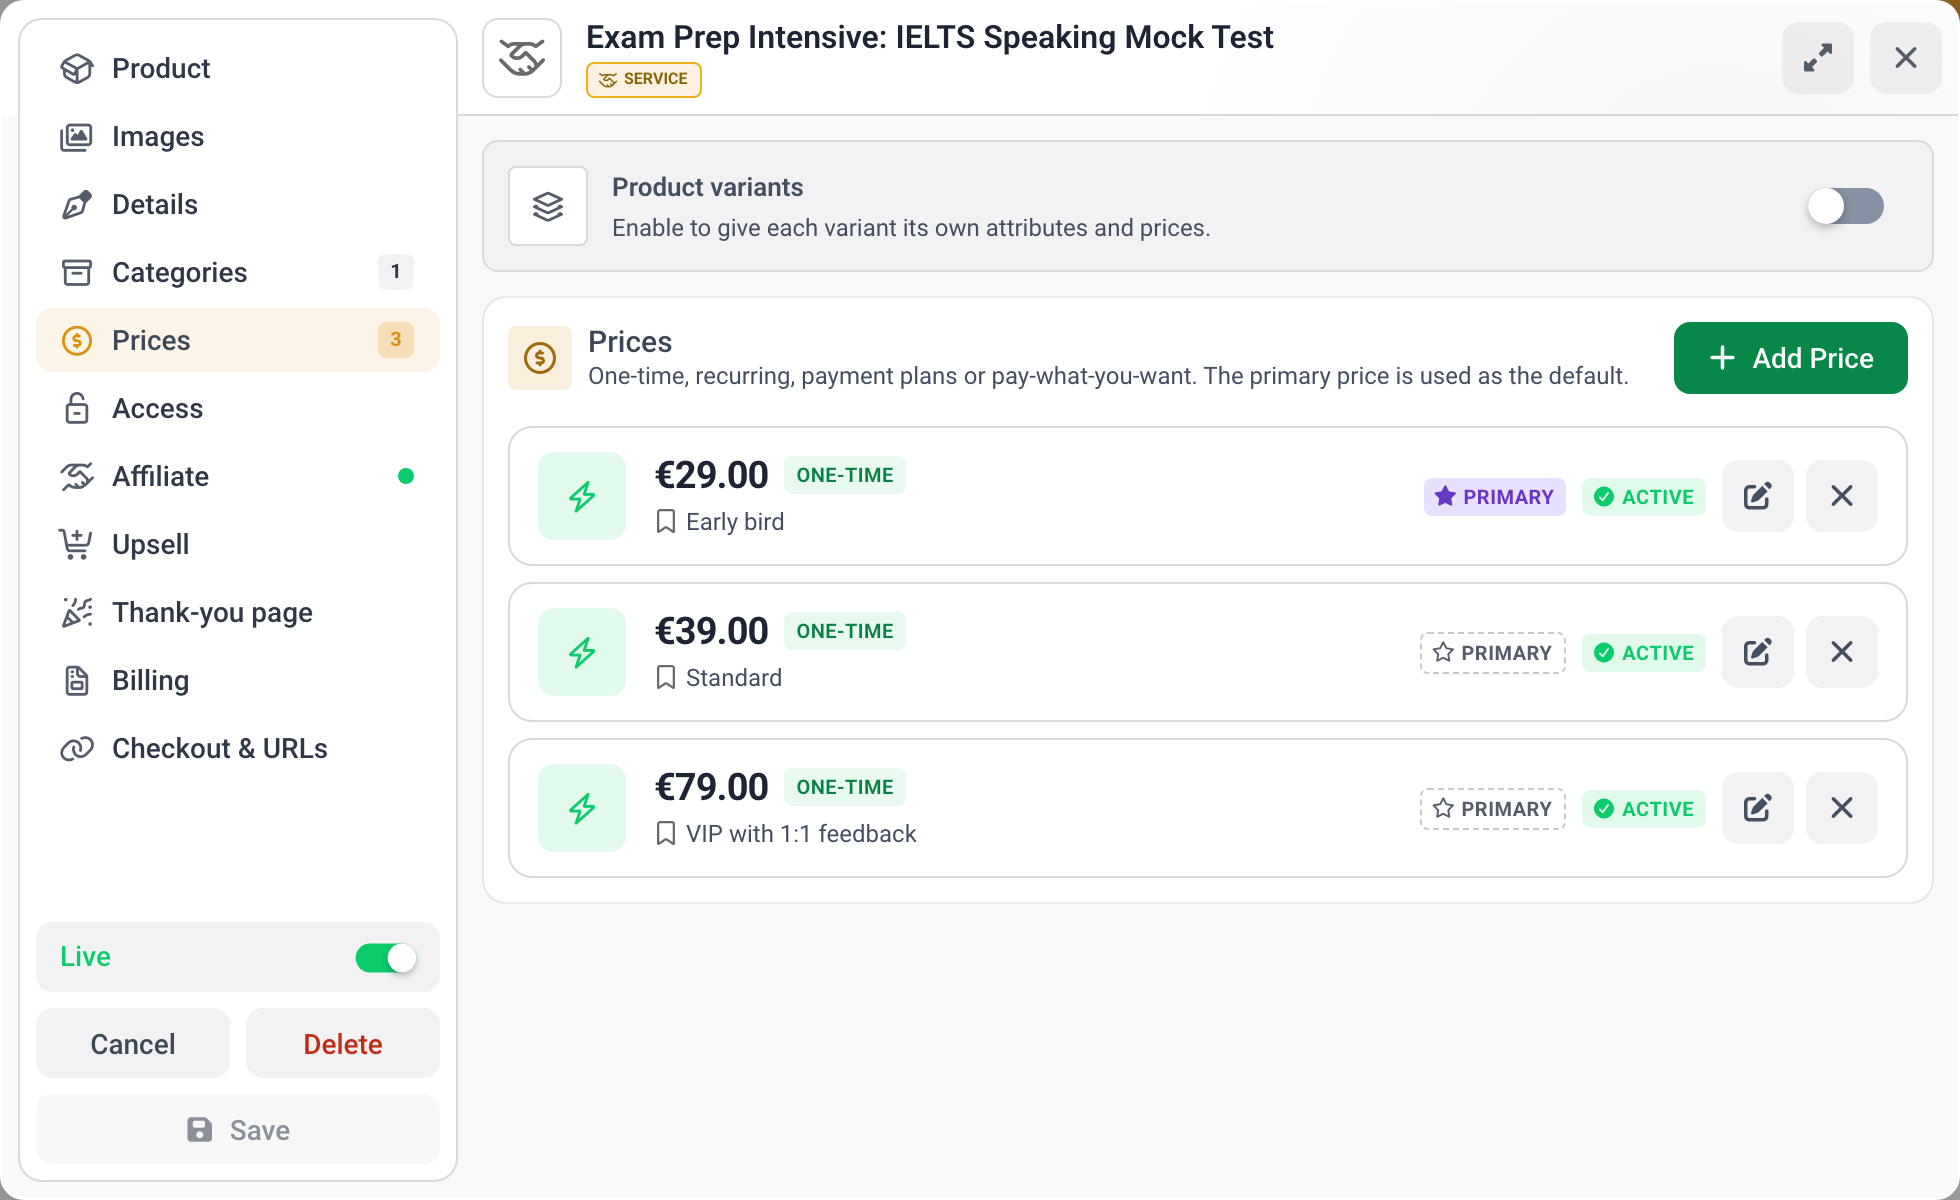1960x1200 pixels.
Task: Edit the €79.00 VIP price
Action: click(1757, 808)
